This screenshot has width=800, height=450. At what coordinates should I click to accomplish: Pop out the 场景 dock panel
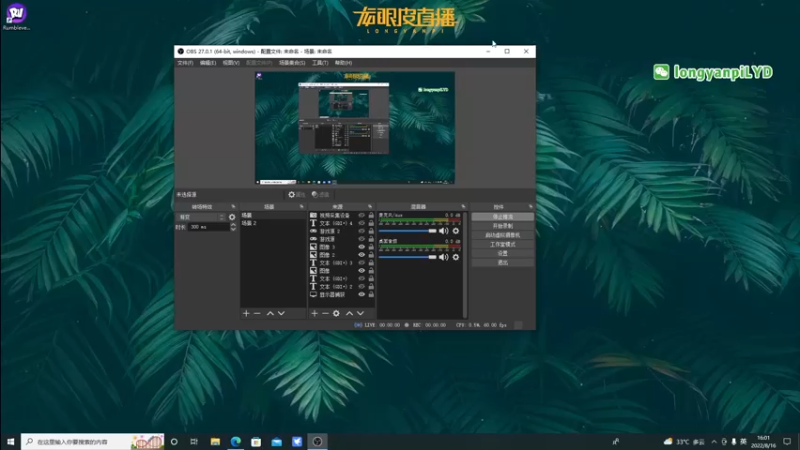(x=302, y=207)
